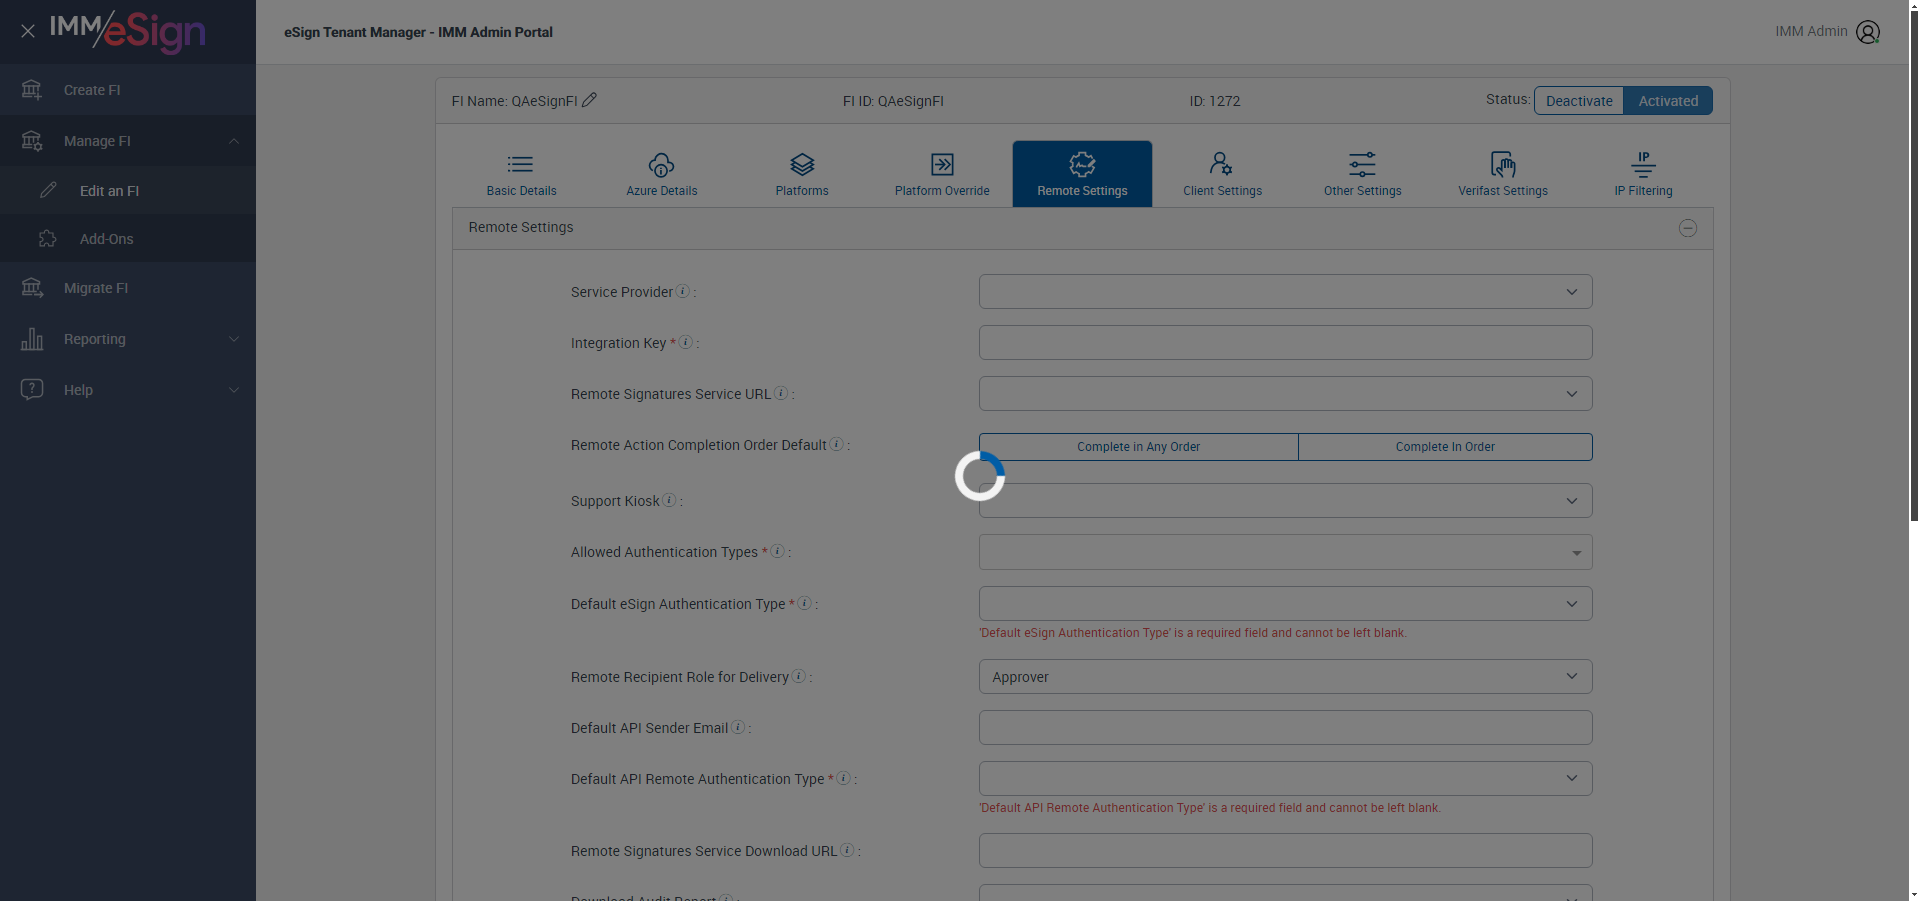1920x901 pixels.
Task: Click the Deactivate status button
Action: pyautogui.click(x=1579, y=101)
